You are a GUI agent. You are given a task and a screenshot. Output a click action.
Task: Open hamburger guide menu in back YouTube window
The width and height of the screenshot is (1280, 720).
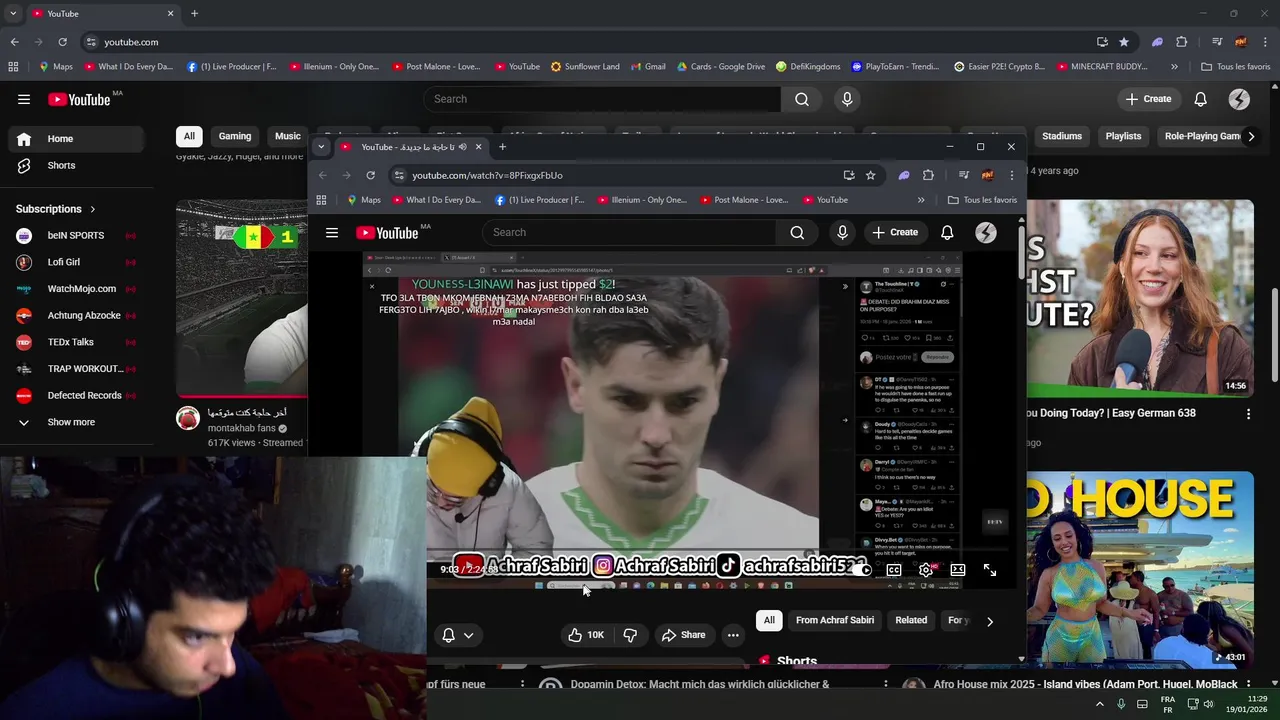click(24, 99)
